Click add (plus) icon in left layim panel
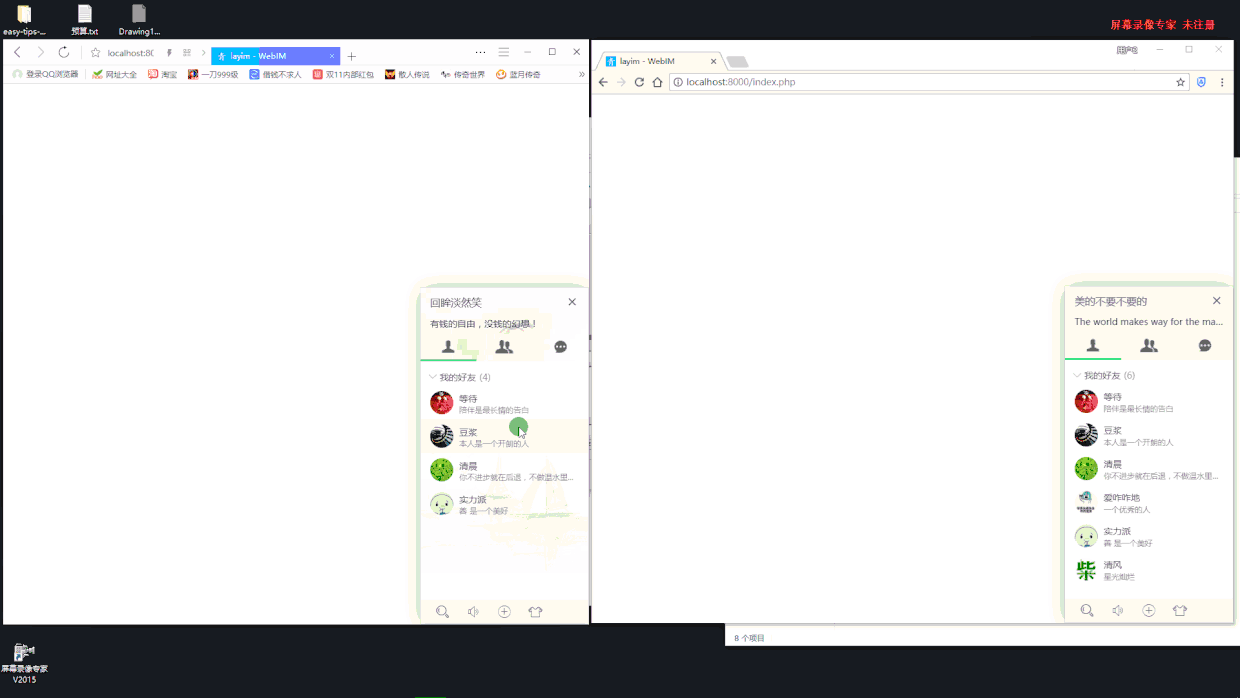 pyautogui.click(x=504, y=612)
